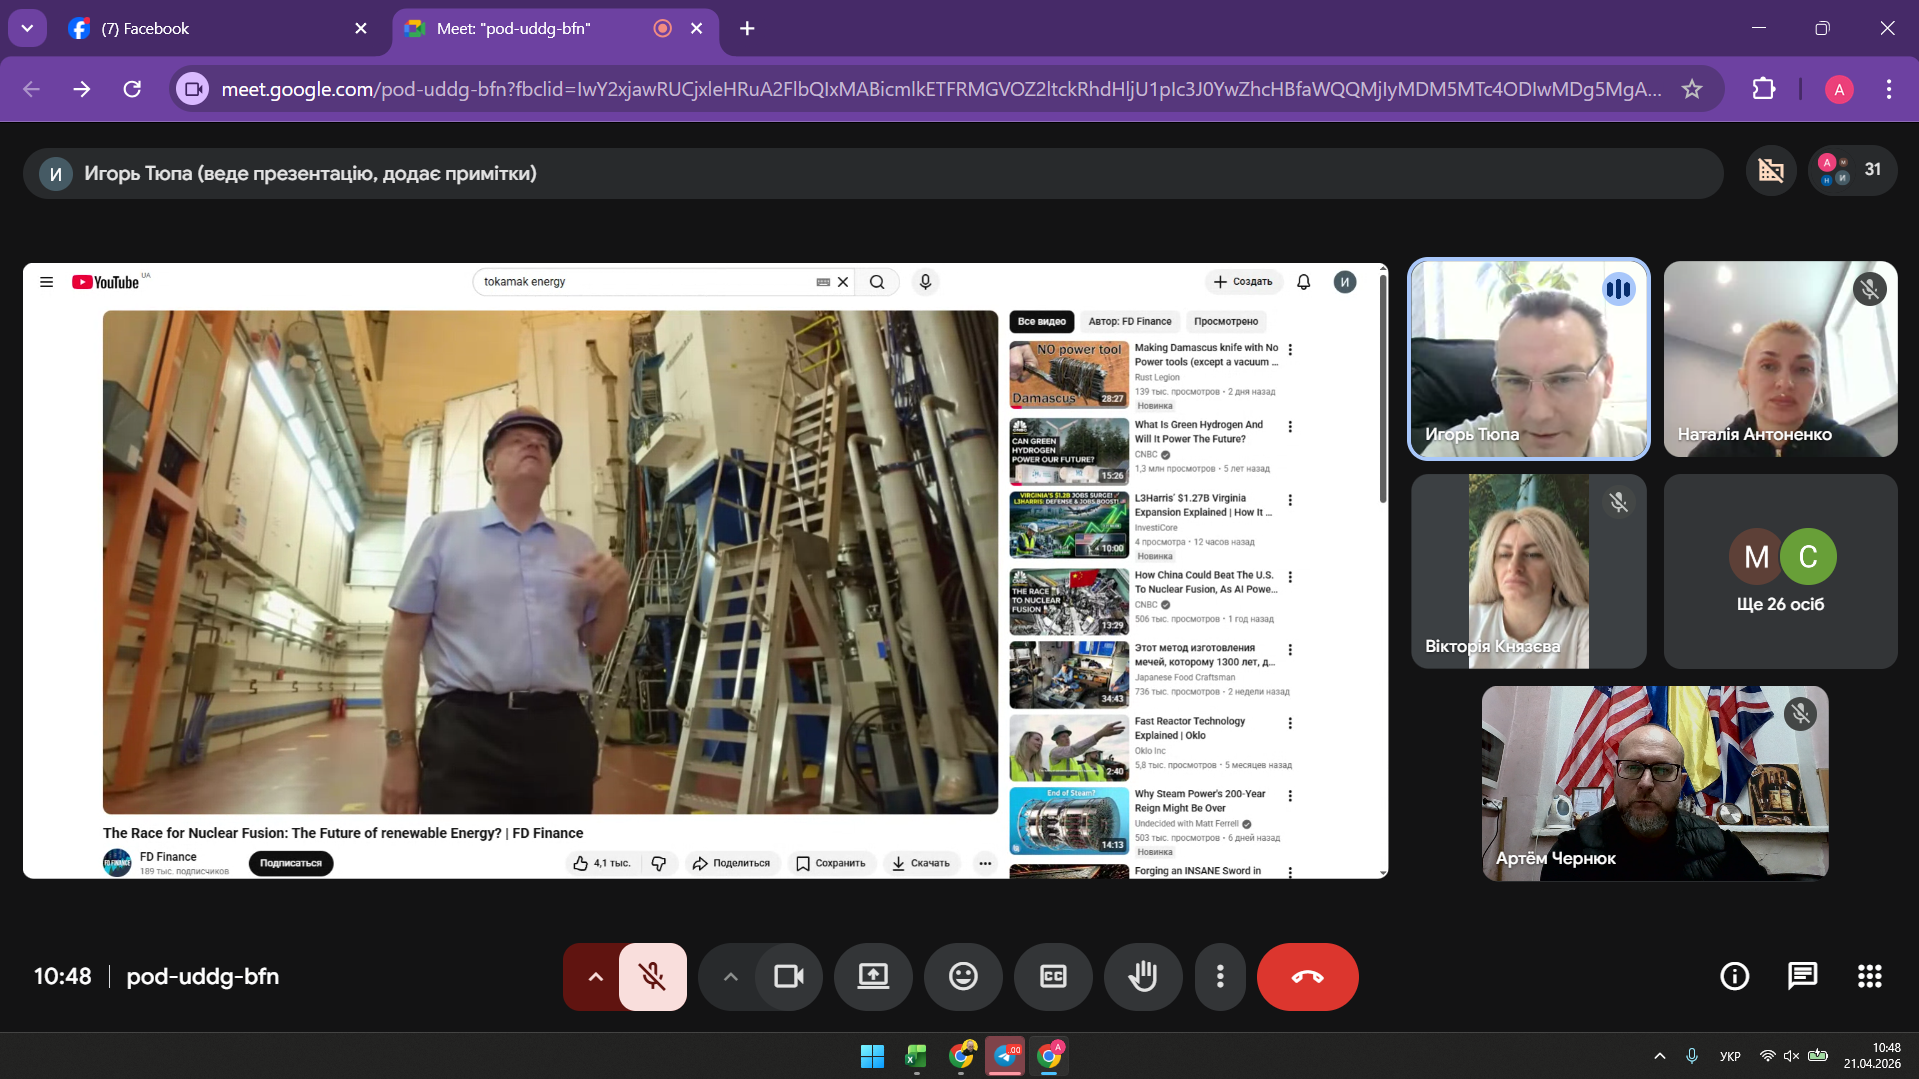Open Meet more options menu

pyautogui.click(x=1220, y=976)
